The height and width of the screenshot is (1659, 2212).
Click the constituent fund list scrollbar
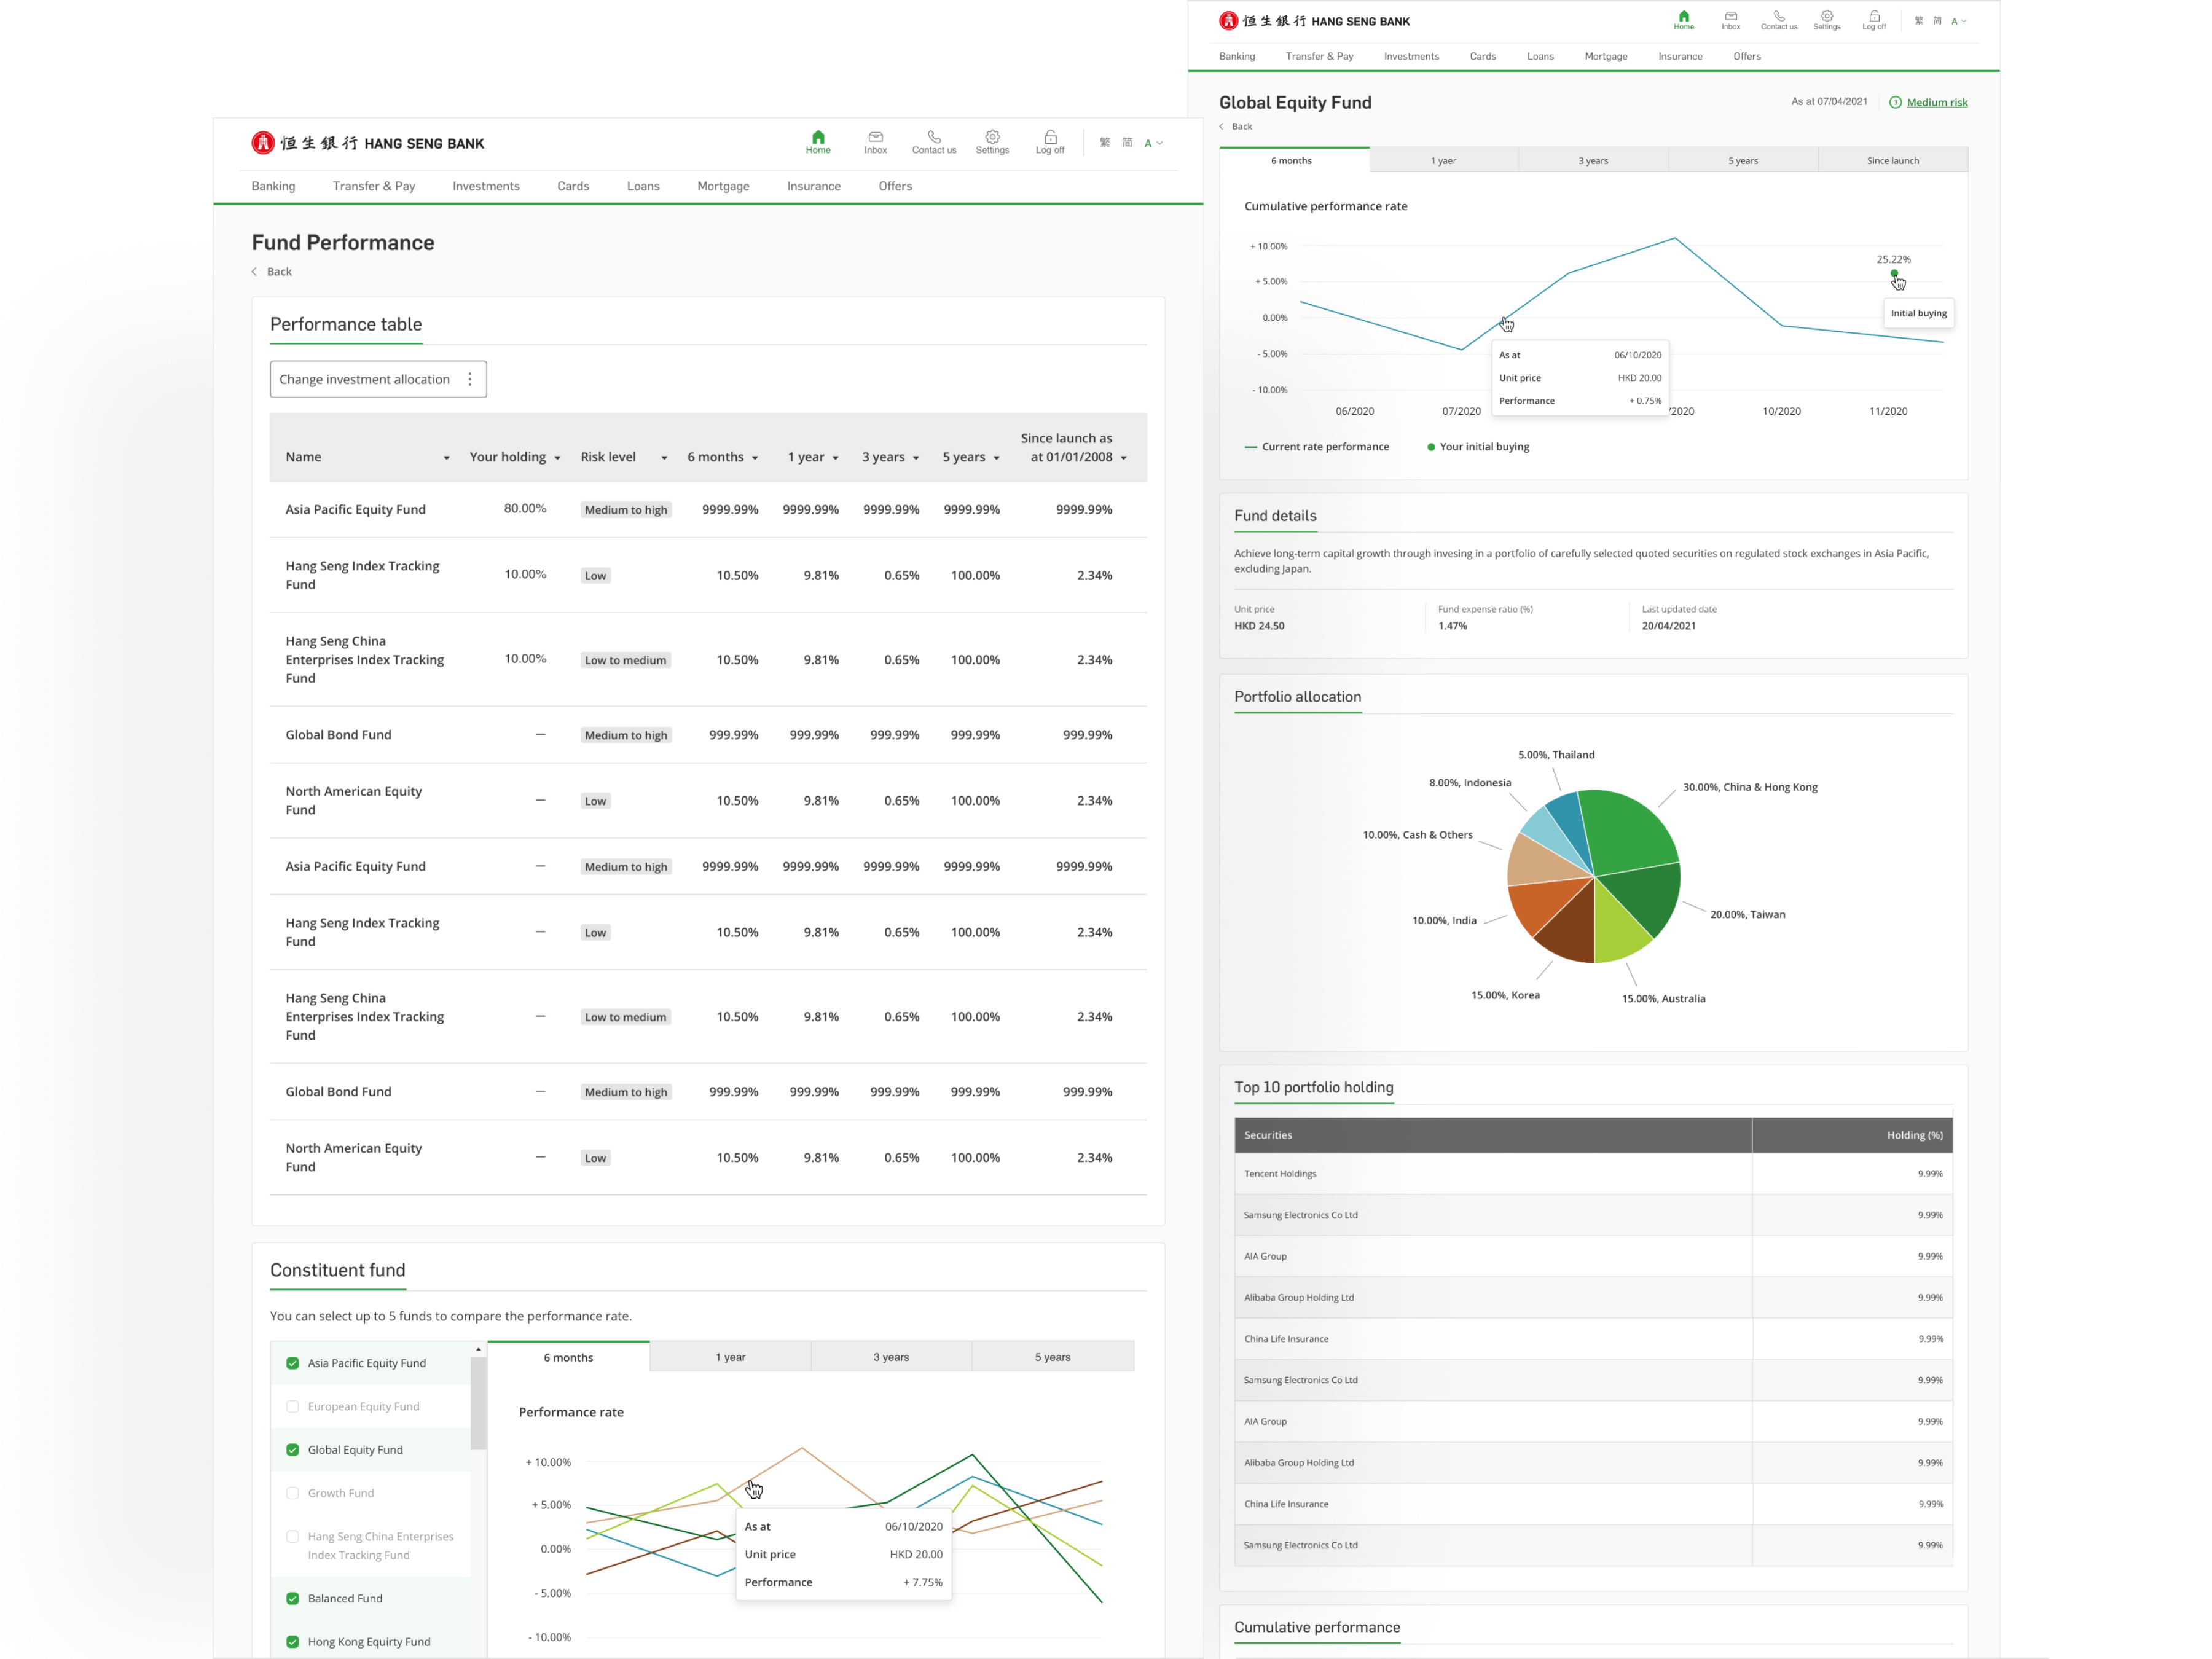click(478, 1402)
